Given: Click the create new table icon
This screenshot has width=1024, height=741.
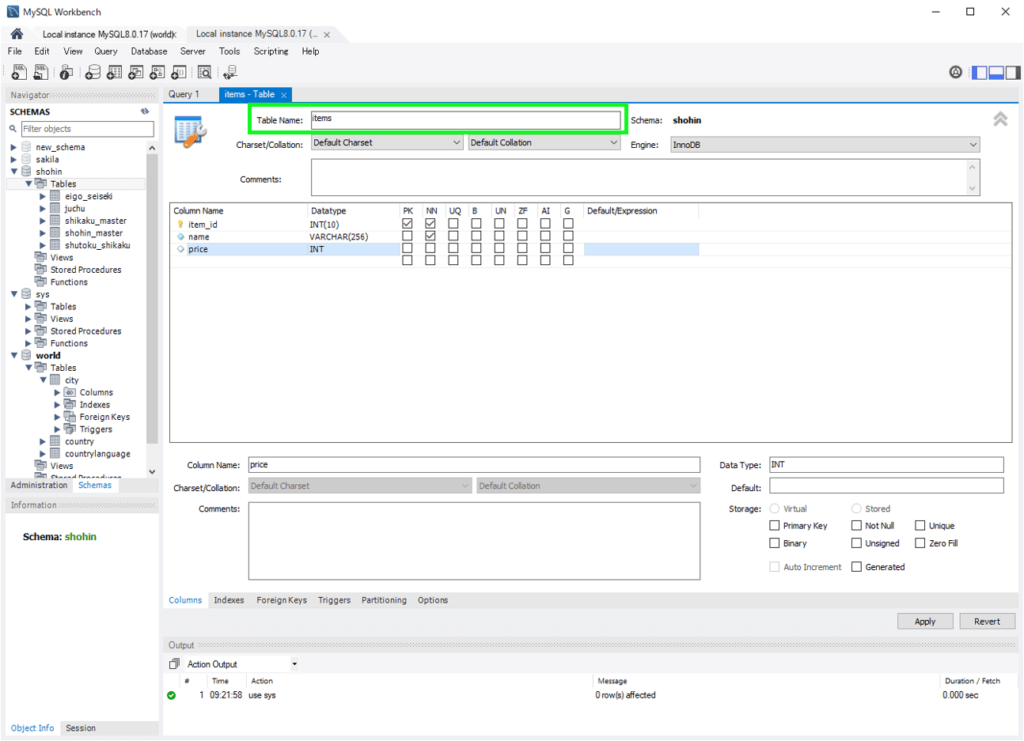Looking at the screenshot, I should coord(114,72).
